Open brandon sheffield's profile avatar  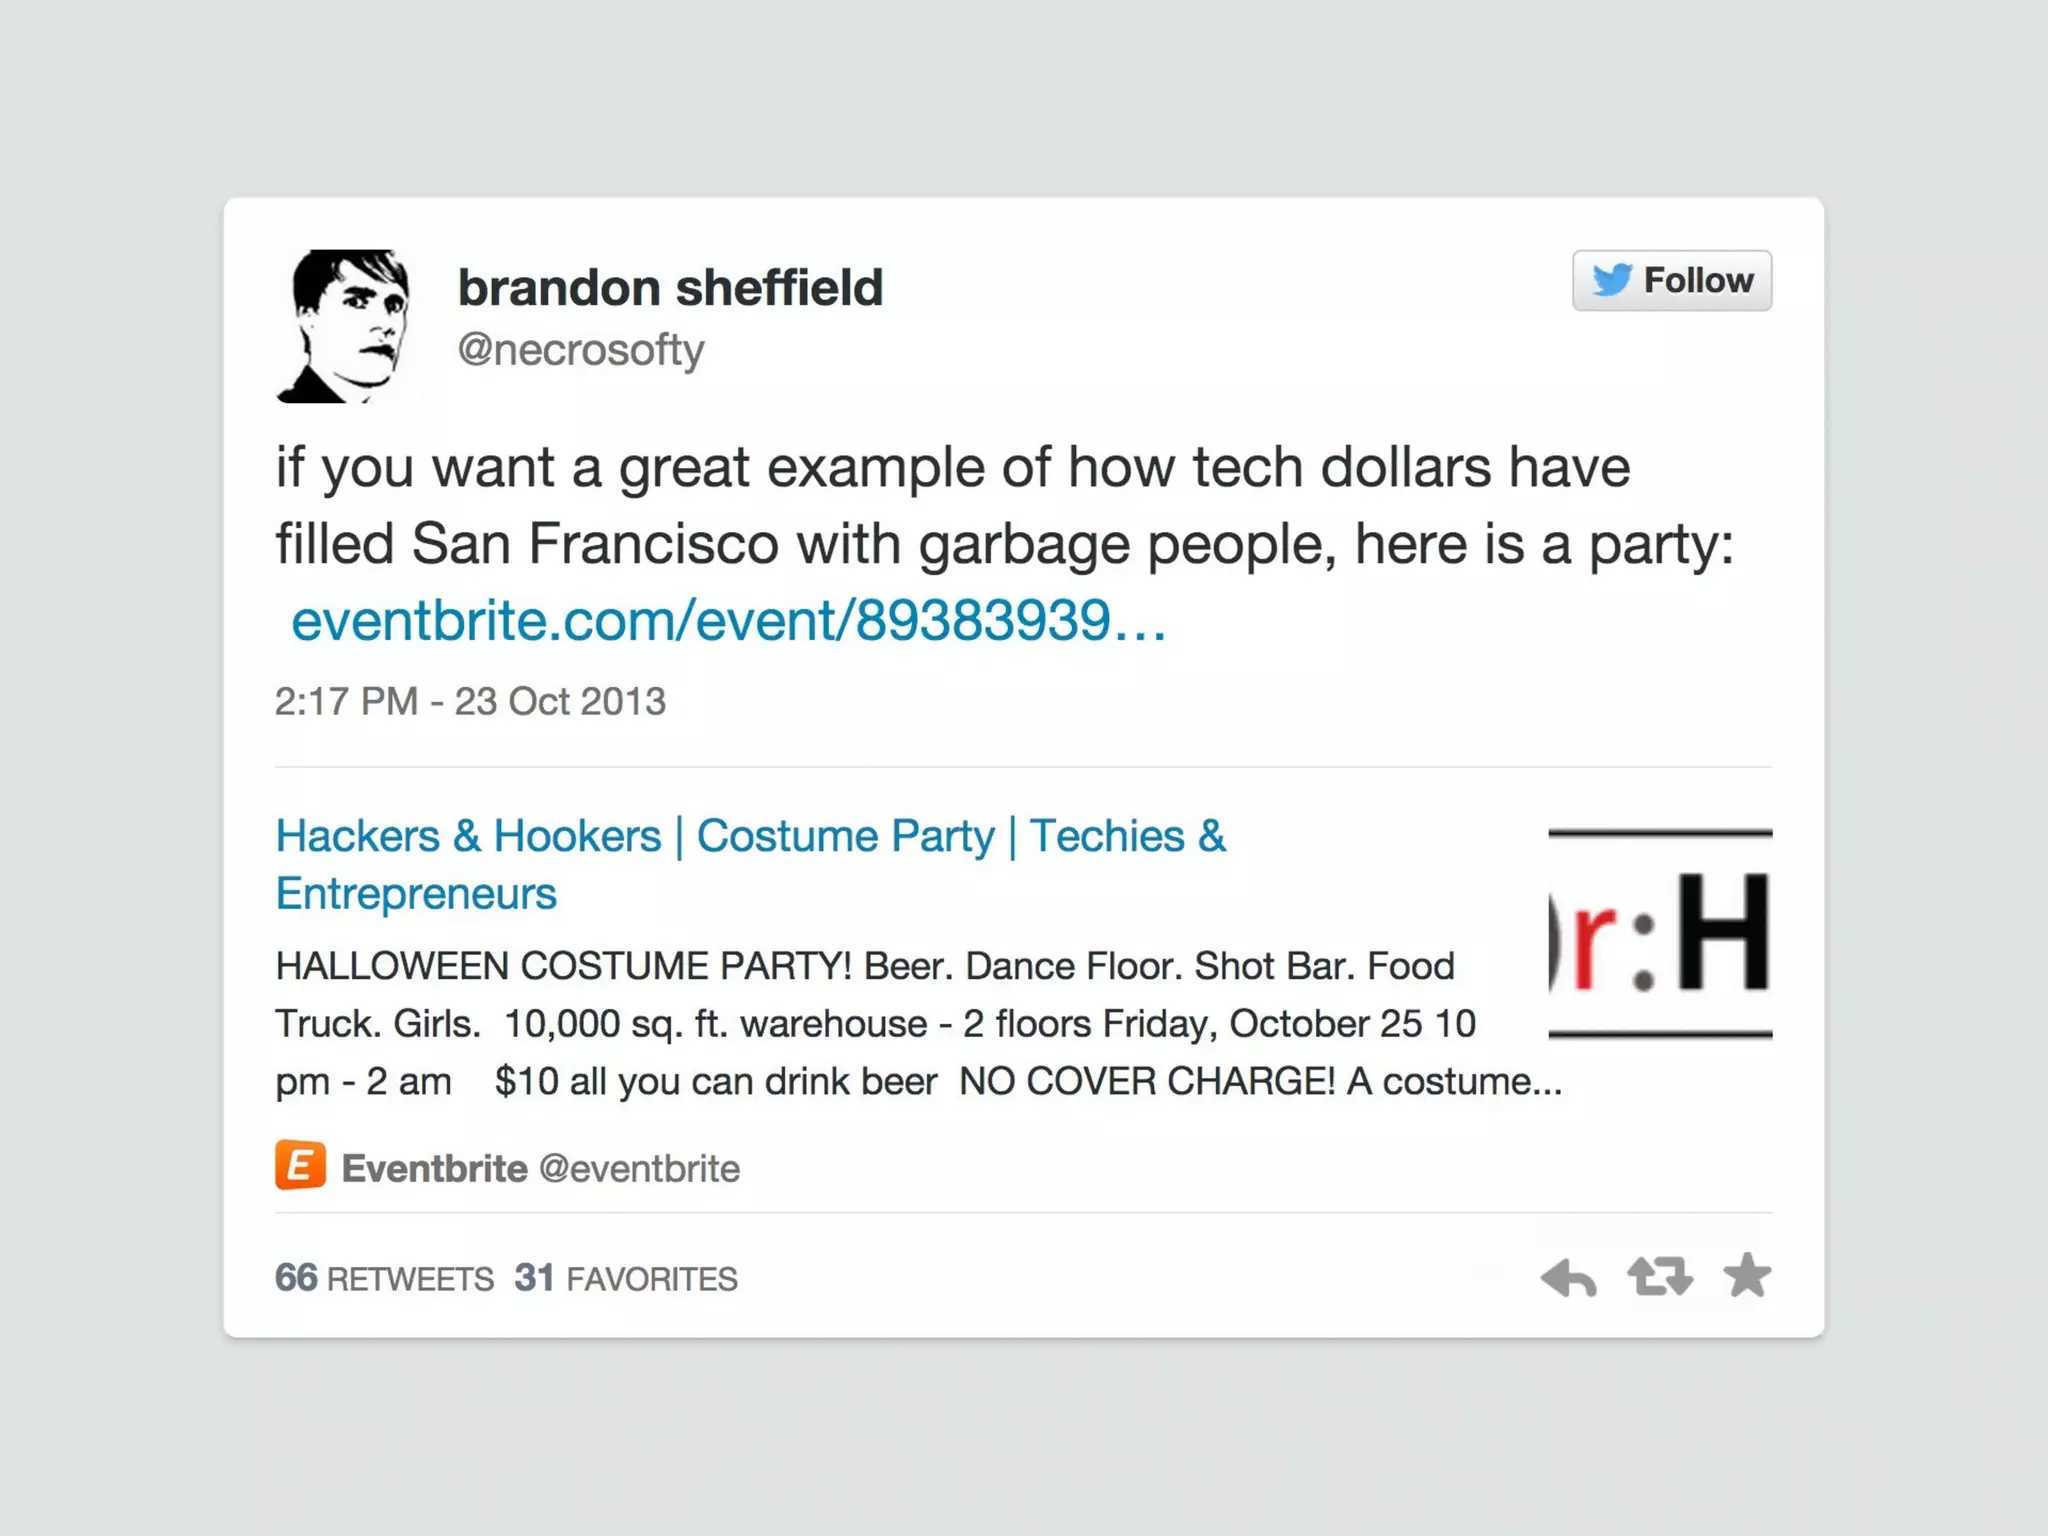[343, 326]
